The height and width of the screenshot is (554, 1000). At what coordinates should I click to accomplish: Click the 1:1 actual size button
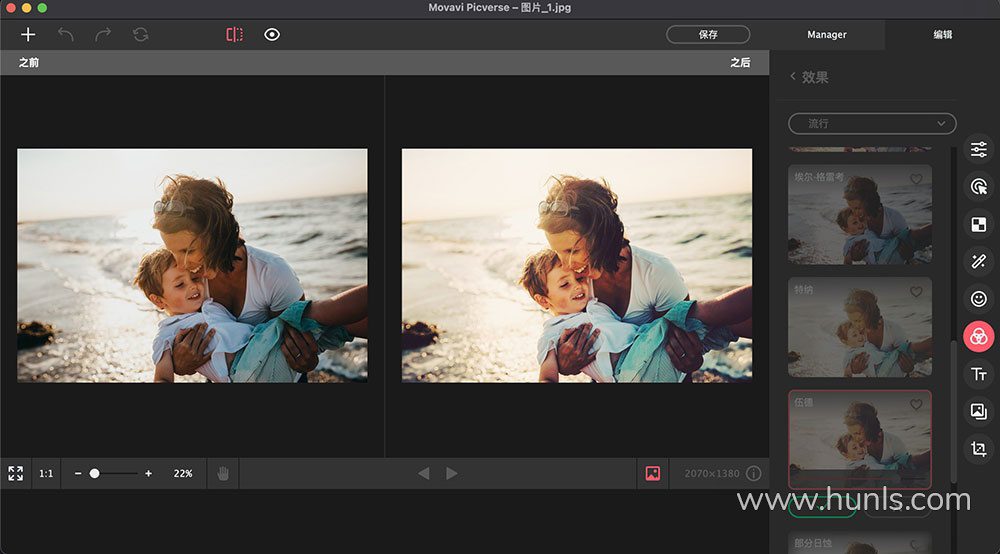point(46,473)
